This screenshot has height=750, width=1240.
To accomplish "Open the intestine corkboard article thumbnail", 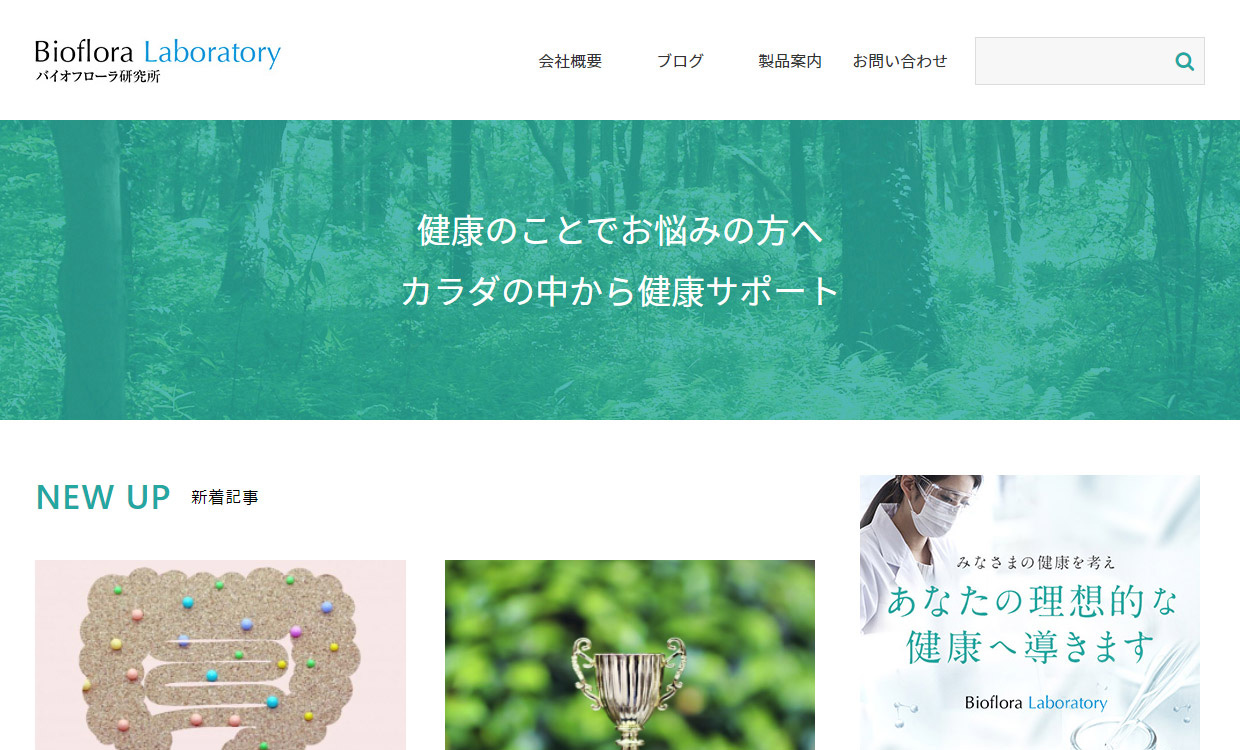I will pos(220,655).
